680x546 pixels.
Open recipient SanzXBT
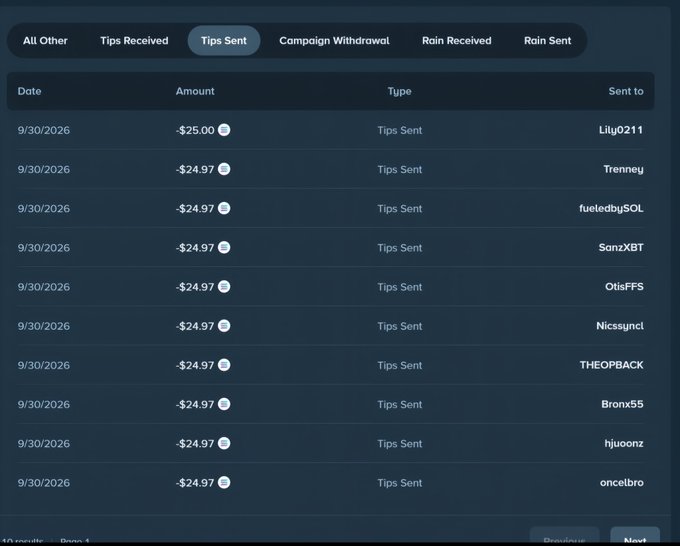[621, 248]
